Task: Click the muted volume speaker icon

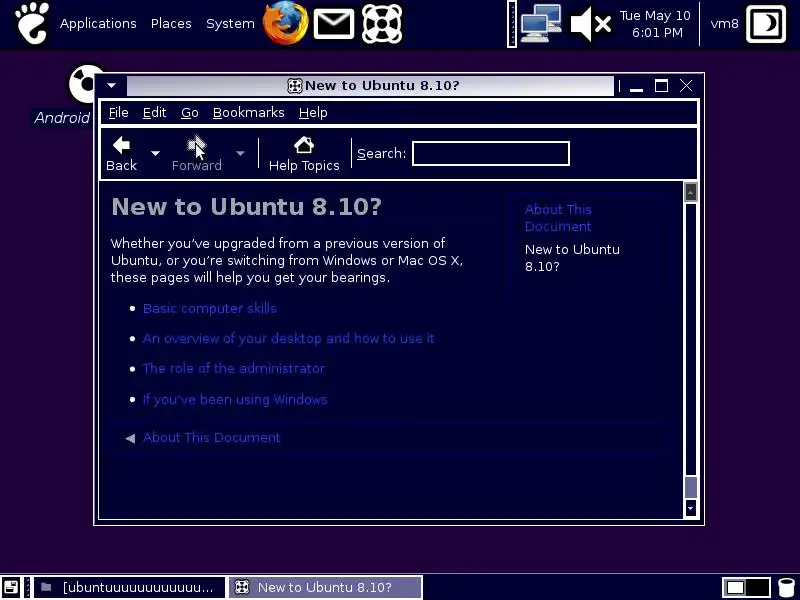Action: coord(590,23)
